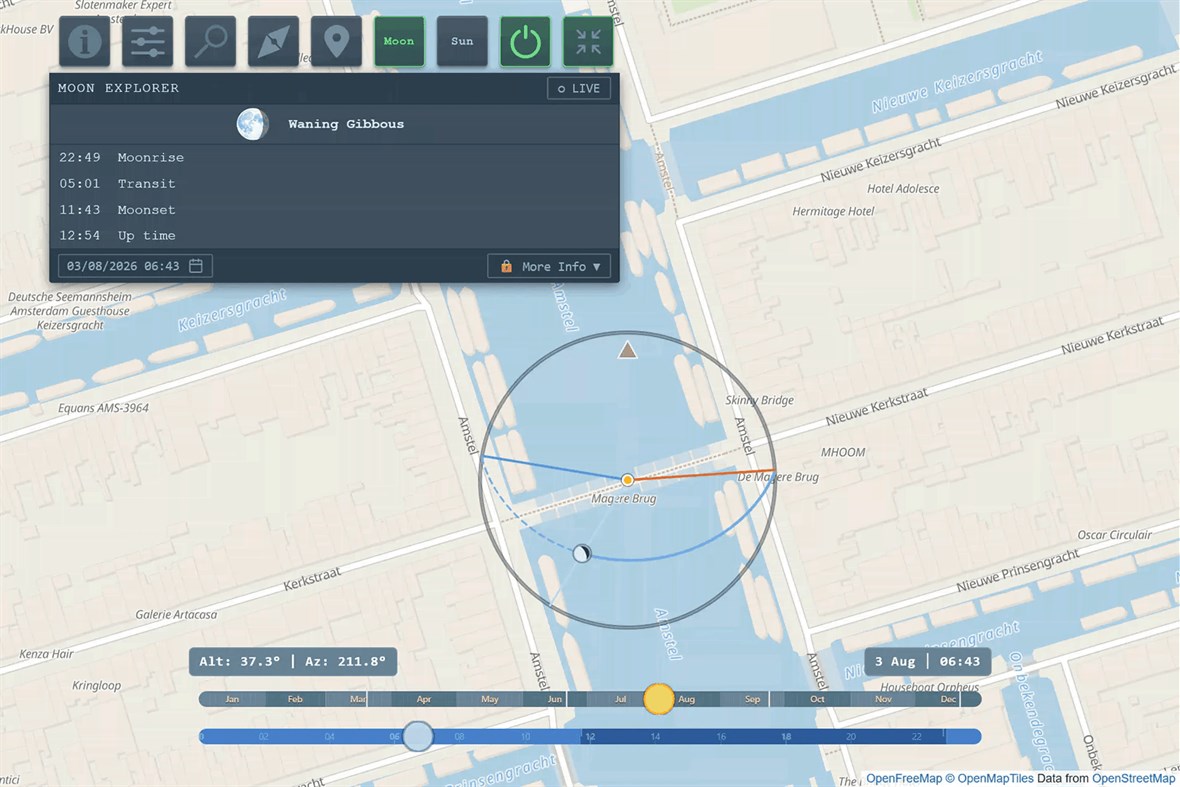
Task: Click the moon position marker on compass
Action: coord(582,554)
